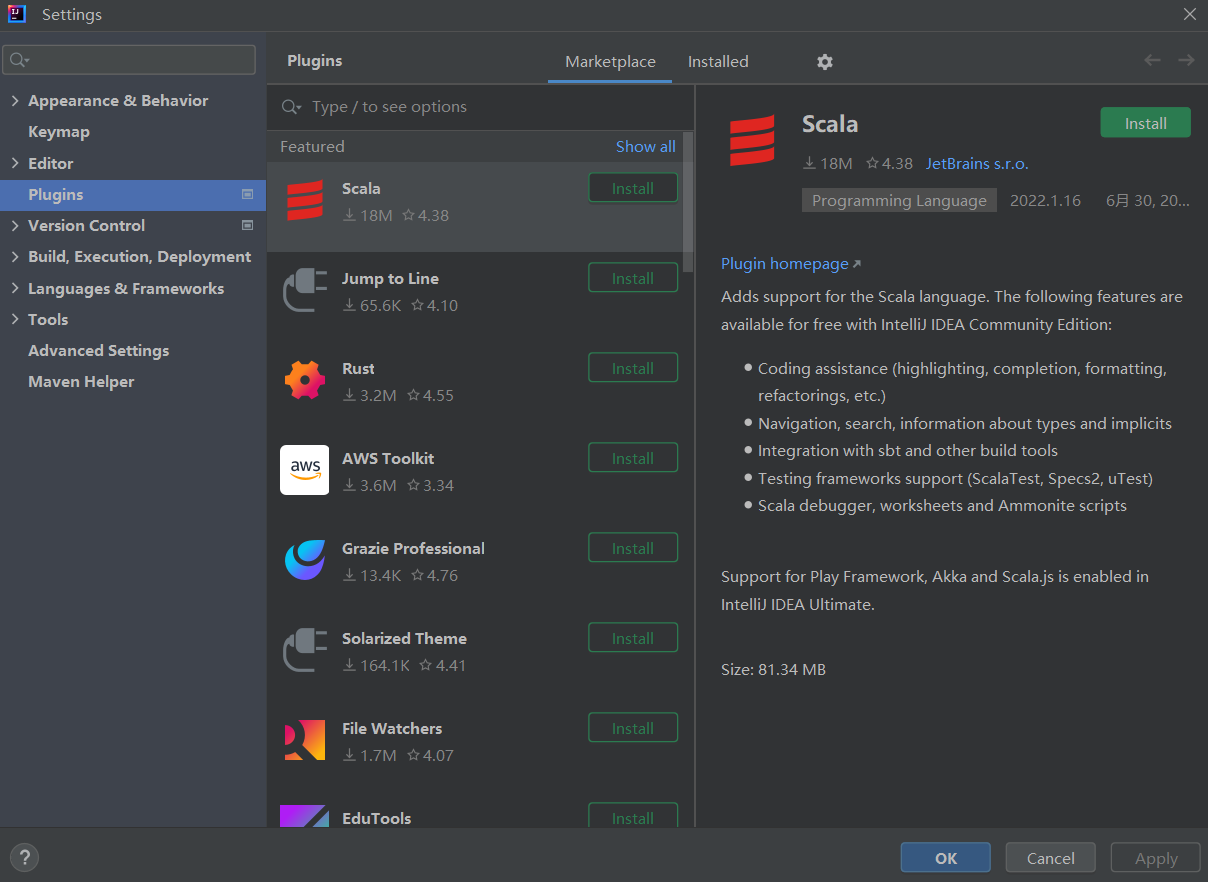Switch to the Installed tab
Screen dimensions: 1208x882
(x=718, y=62)
